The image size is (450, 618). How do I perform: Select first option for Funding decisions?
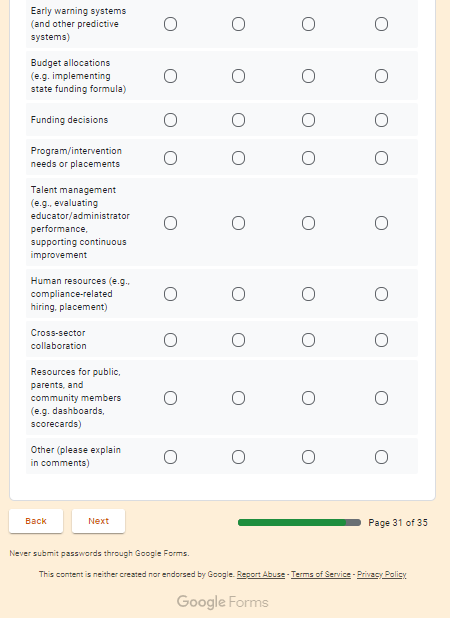170,120
